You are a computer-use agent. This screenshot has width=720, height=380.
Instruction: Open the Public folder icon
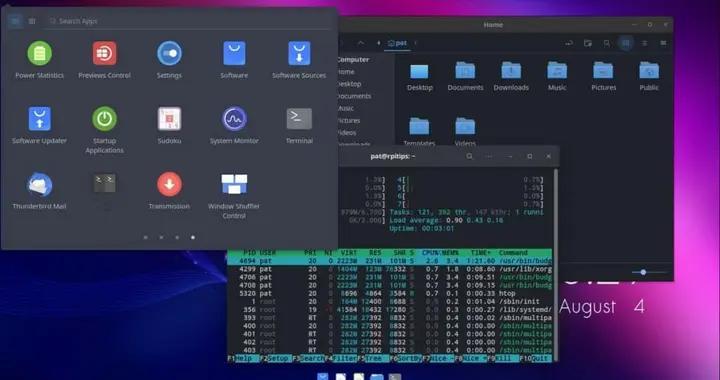point(649,77)
